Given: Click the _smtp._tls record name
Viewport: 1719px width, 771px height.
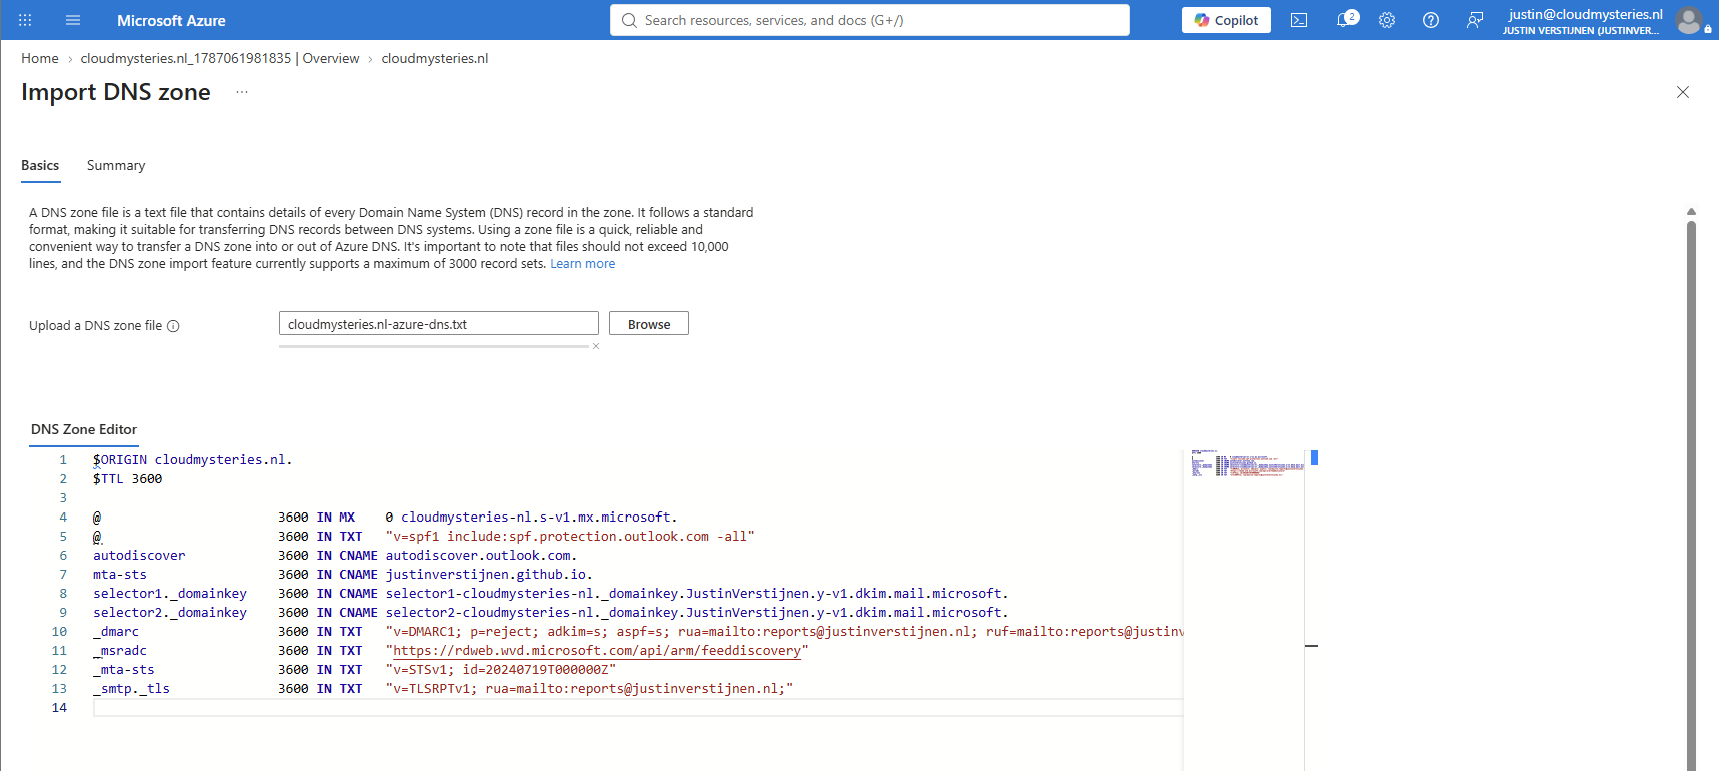Looking at the screenshot, I should click(131, 688).
